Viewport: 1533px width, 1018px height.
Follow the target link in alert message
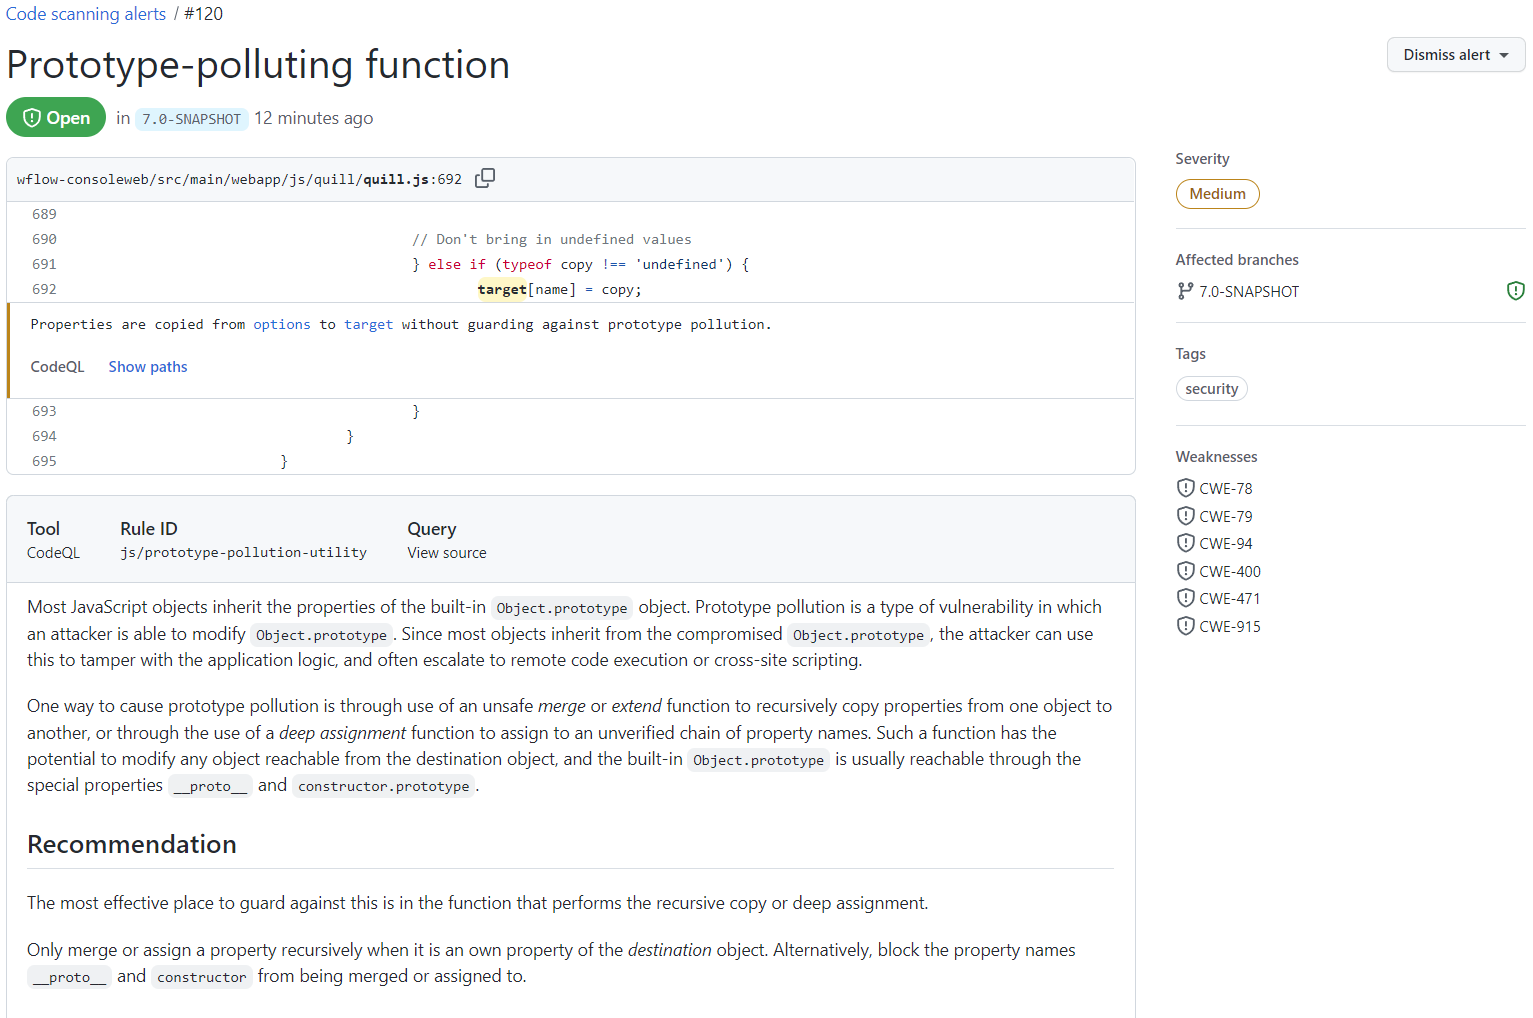pos(368,323)
